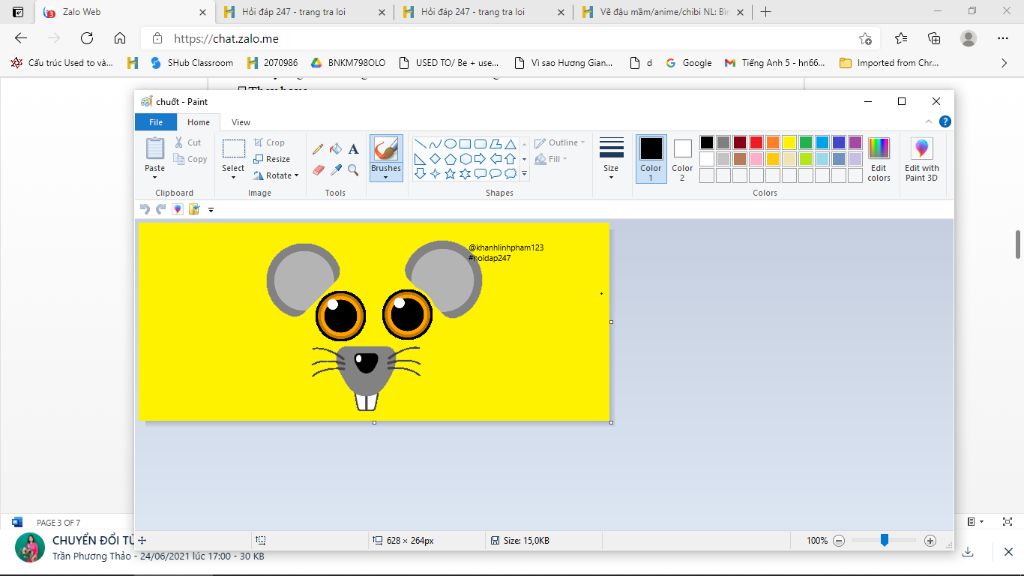
Task: Pick the Rectangle shape
Action: click(465, 144)
